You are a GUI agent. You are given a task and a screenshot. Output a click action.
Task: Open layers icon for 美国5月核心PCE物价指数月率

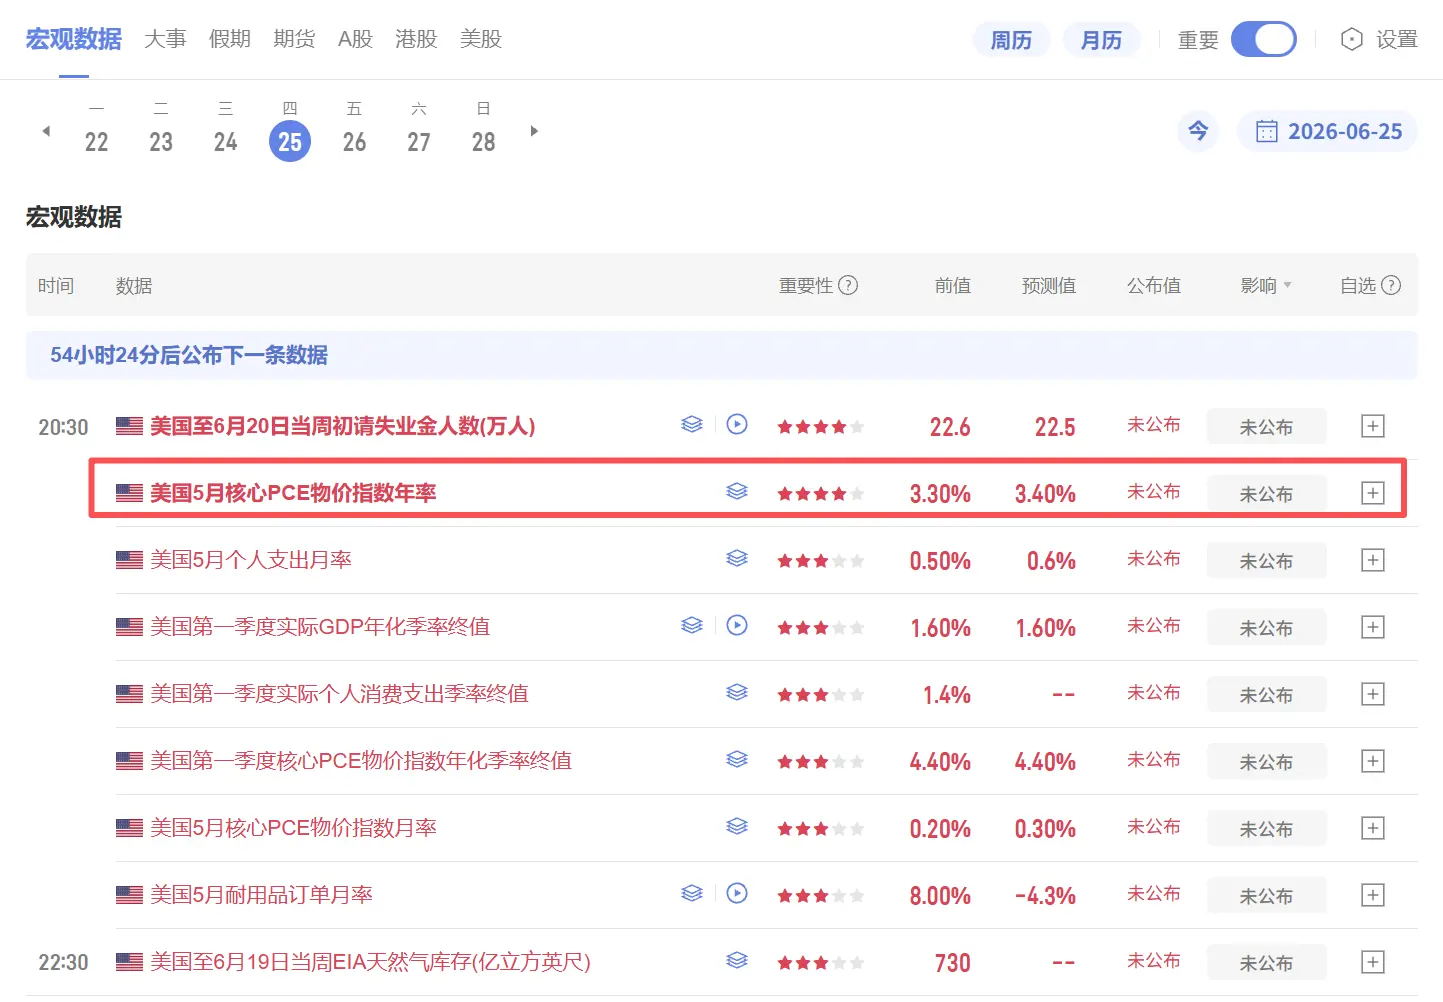click(737, 826)
